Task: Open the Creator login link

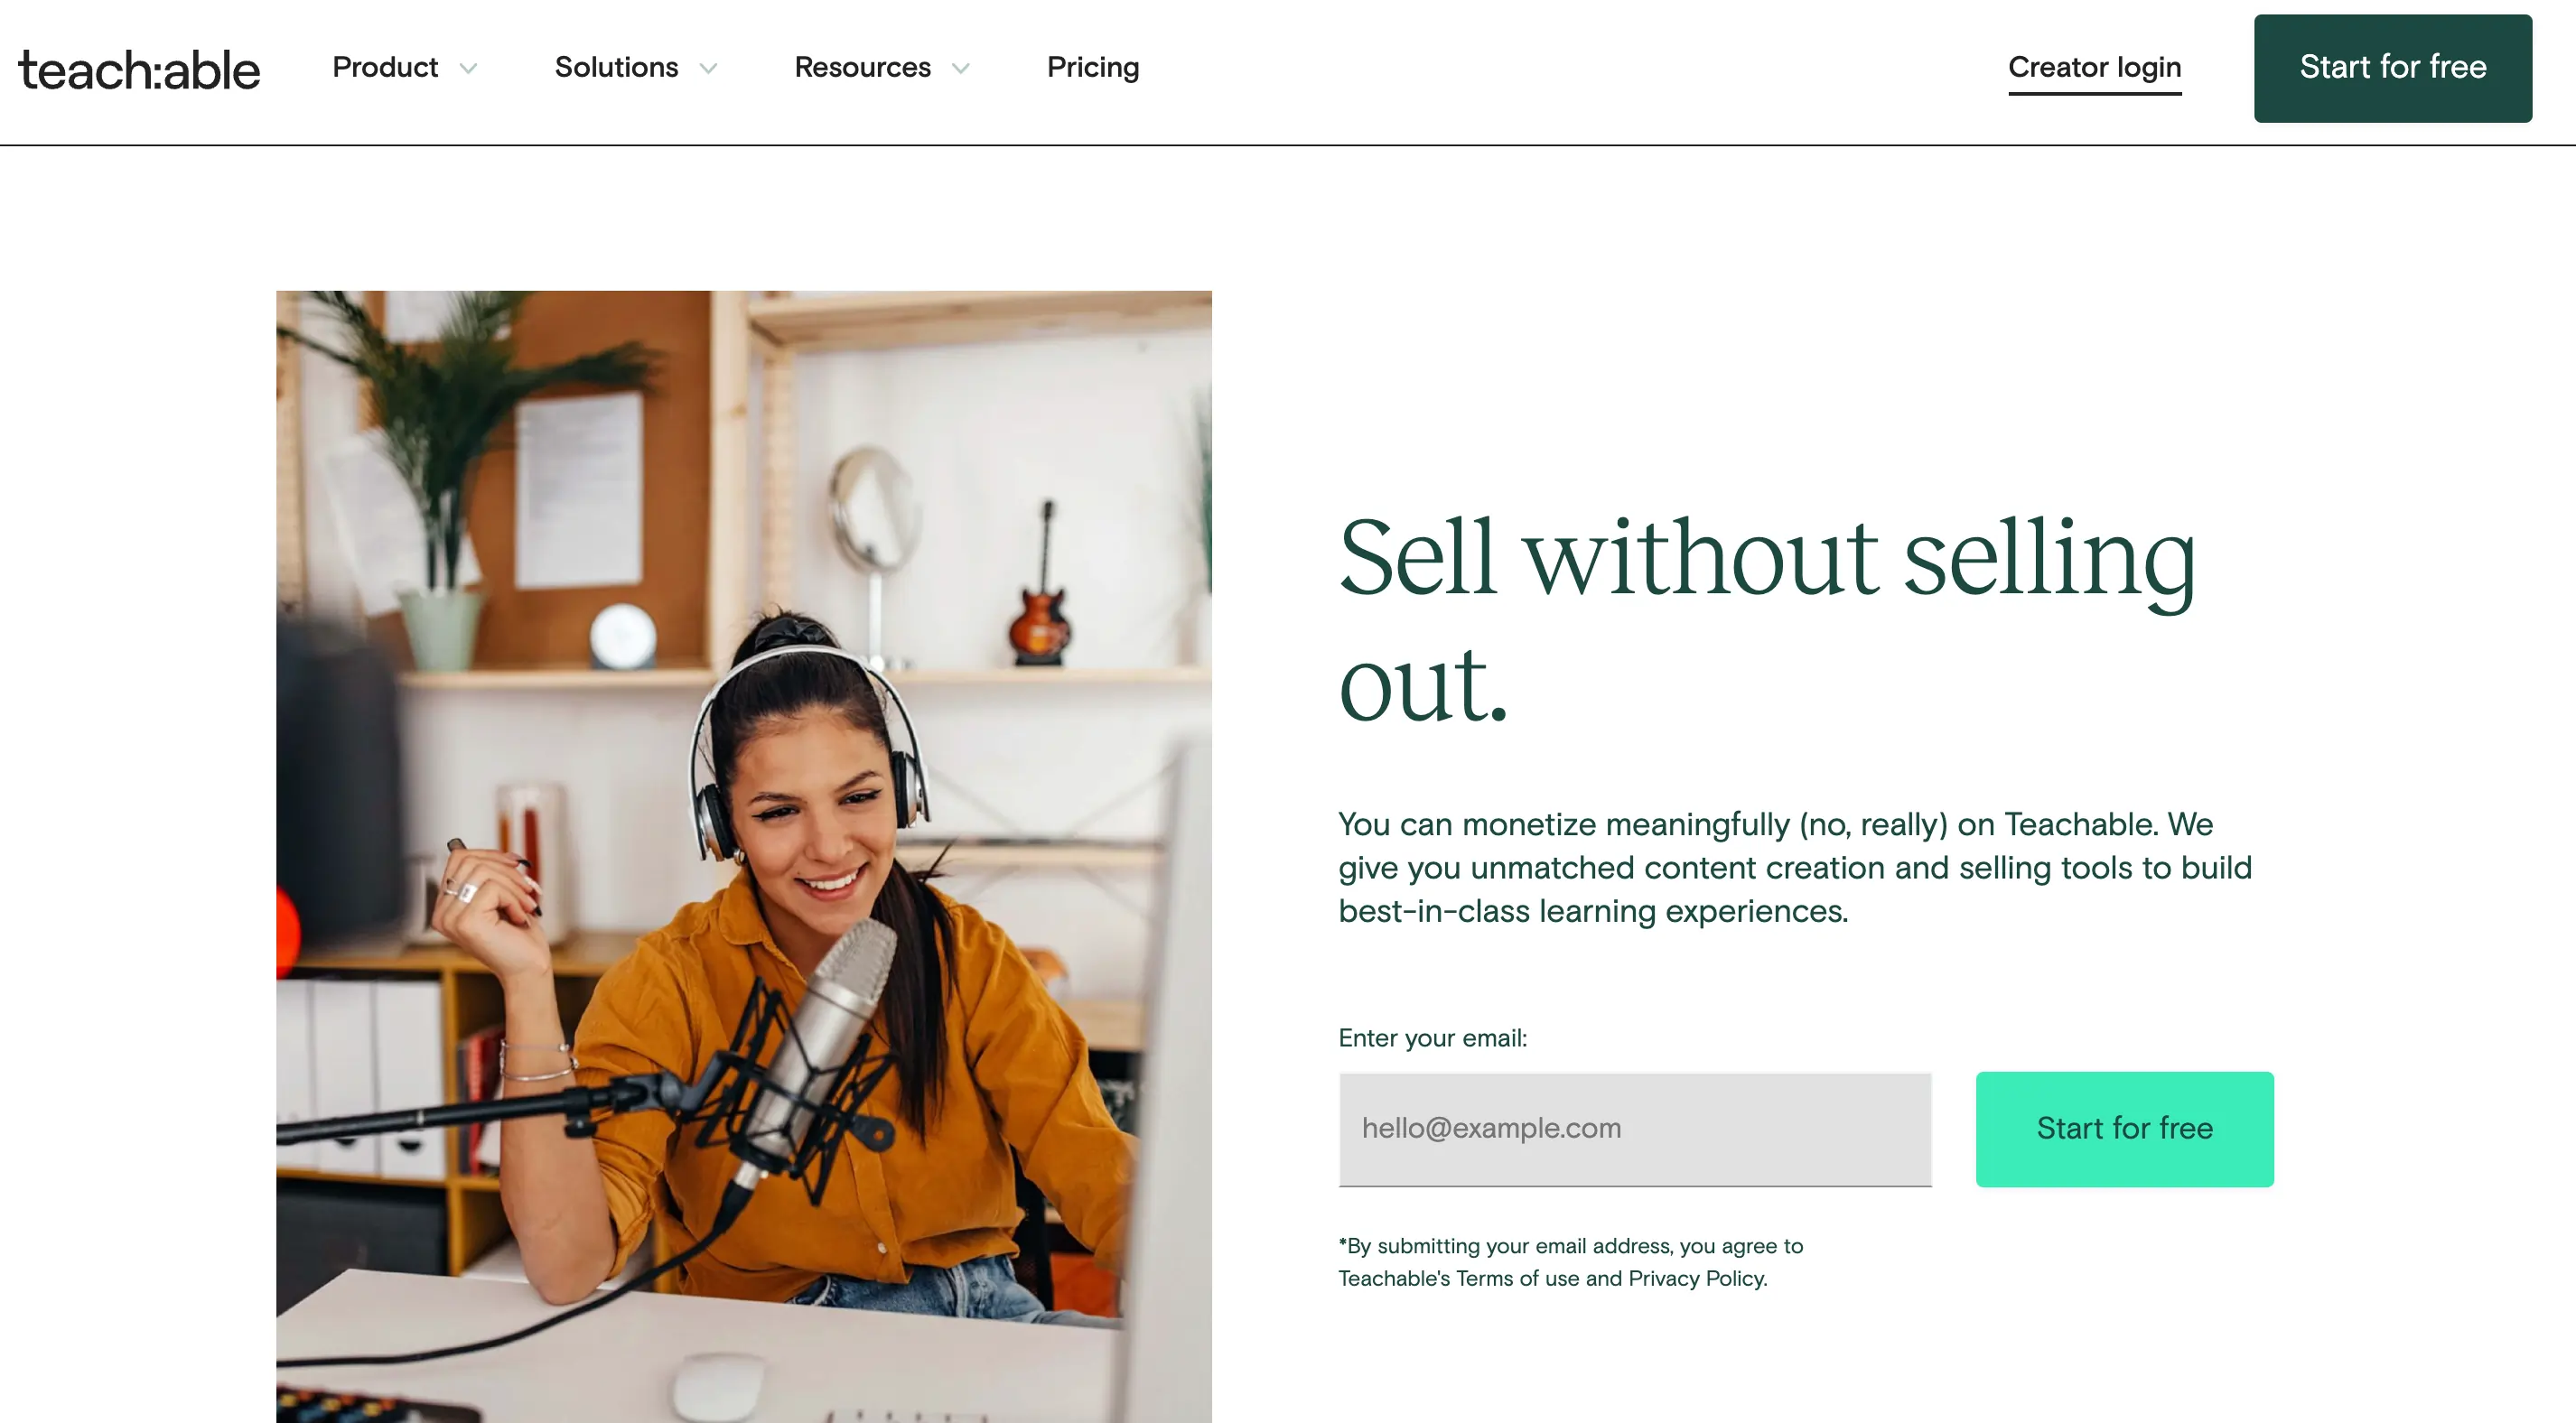Action: (2094, 68)
